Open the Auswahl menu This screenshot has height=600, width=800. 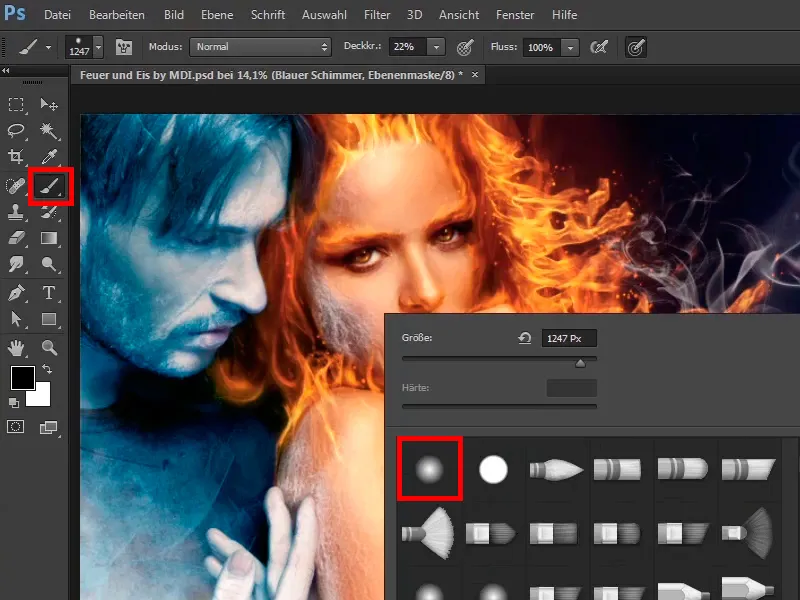pos(324,15)
